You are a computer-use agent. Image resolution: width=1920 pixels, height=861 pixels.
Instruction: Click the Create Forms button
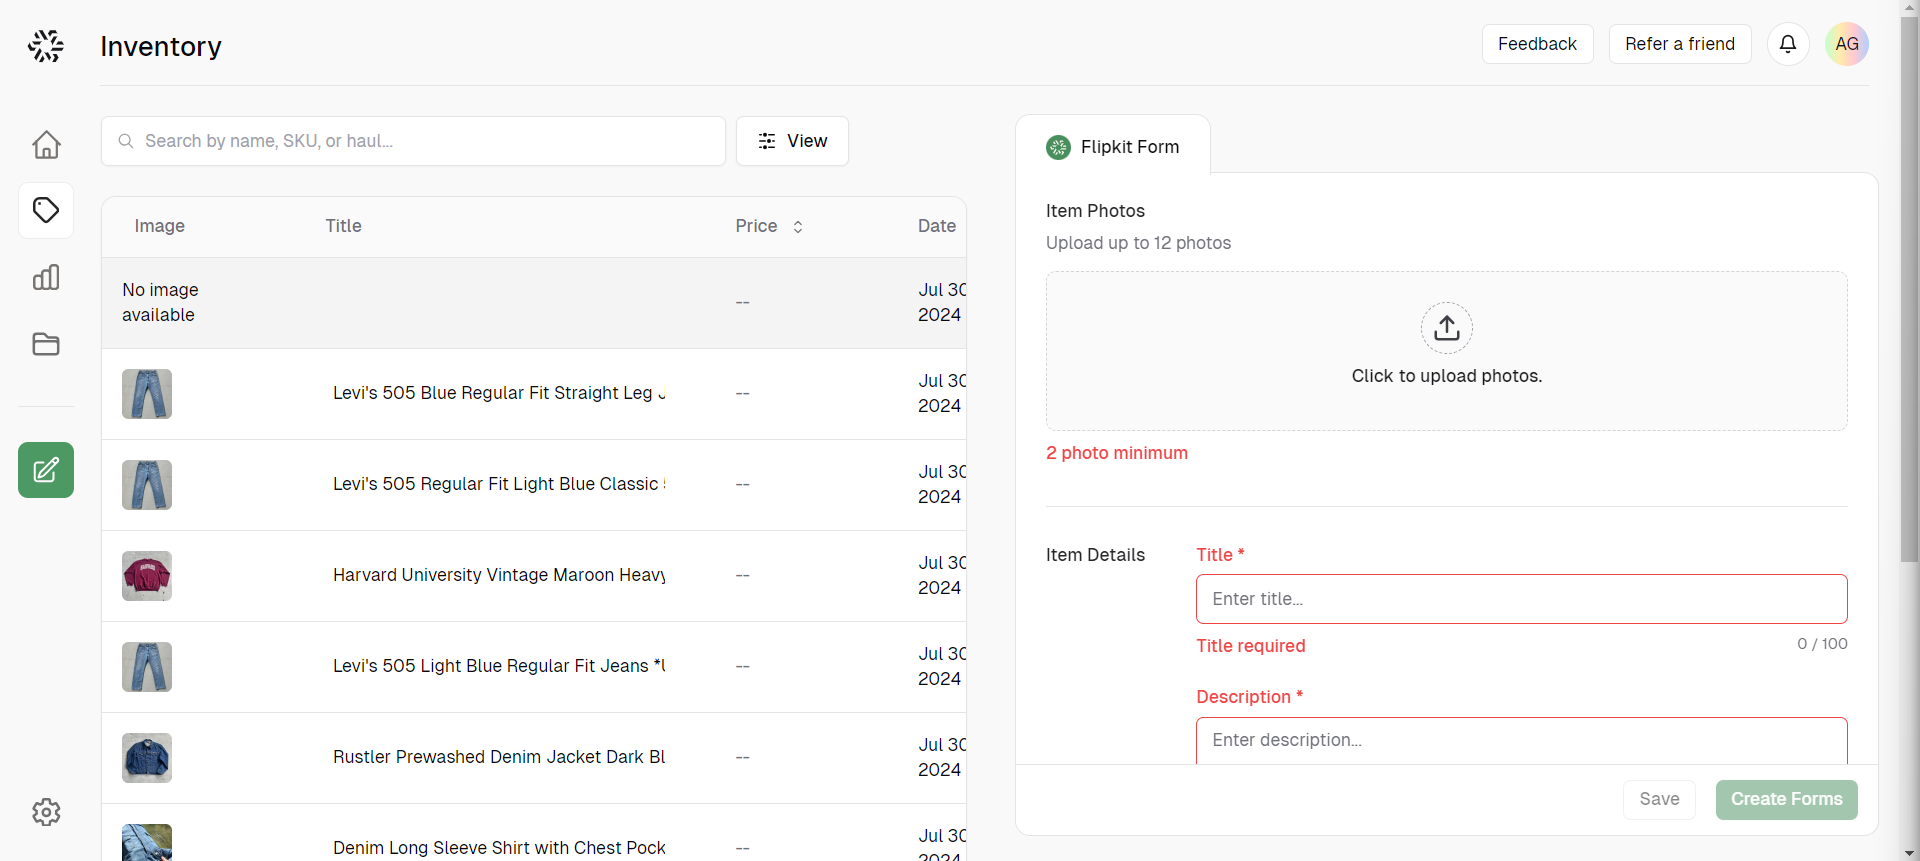click(x=1786, y=800)
